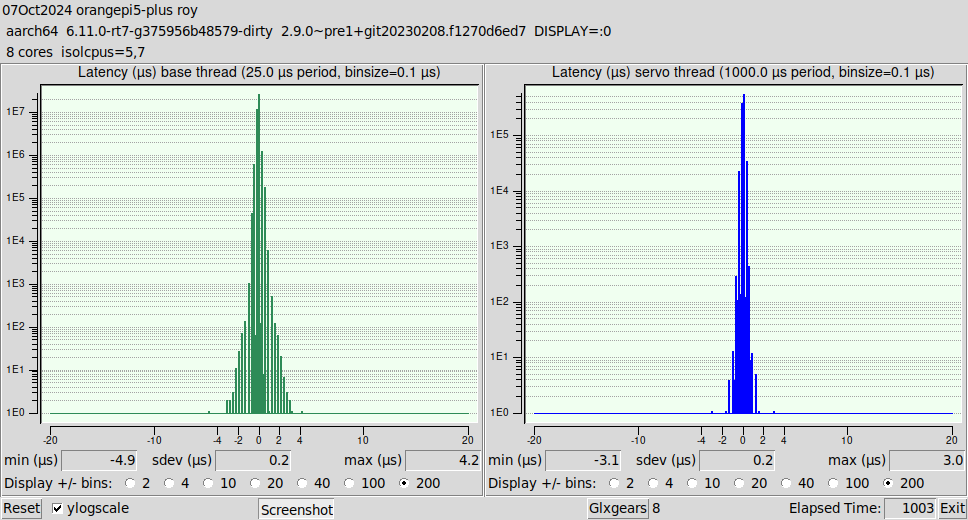Viewport: 968px width, 520px height.
Task: Click the Exit button
Action: (952, 508)
